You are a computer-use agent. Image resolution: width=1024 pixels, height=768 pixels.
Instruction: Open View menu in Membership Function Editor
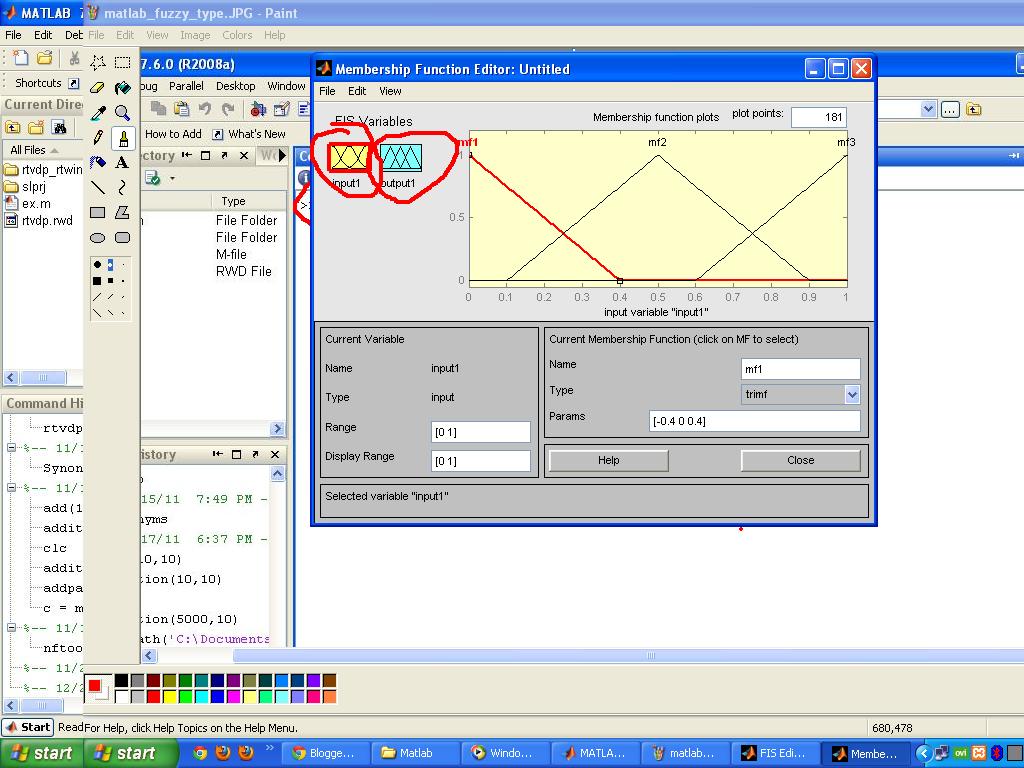(390, 91)
